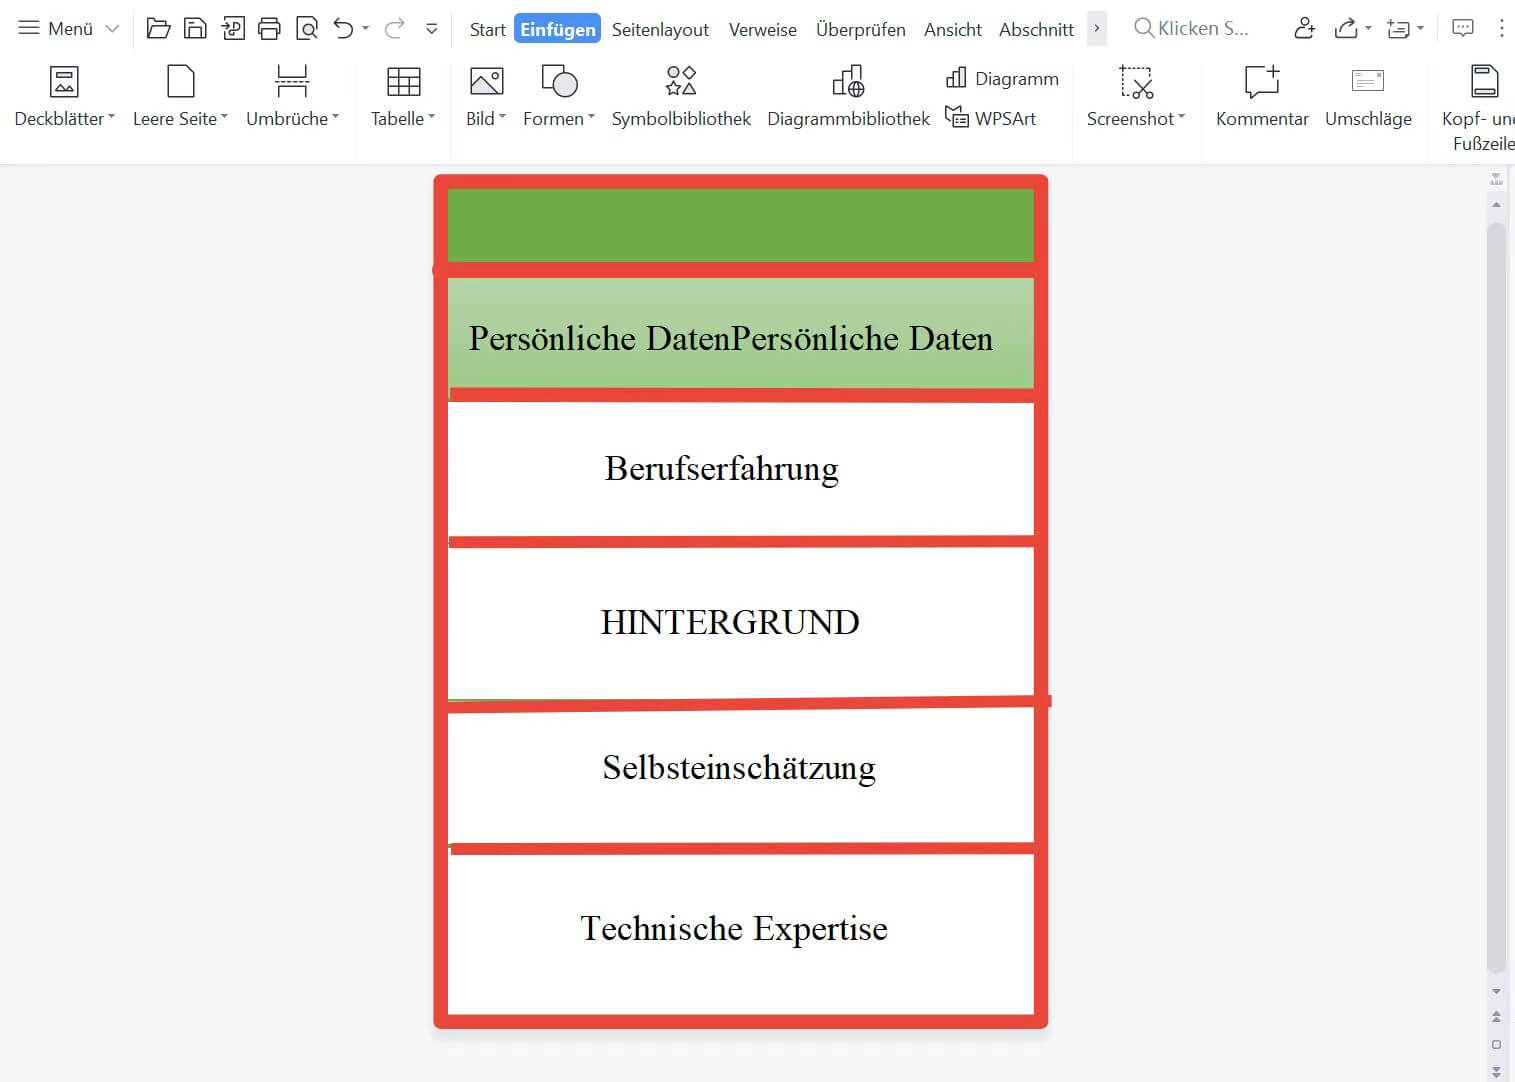Click the export to PDF icon
Screen dimensions: 1515x1082
tap(233, 28)
